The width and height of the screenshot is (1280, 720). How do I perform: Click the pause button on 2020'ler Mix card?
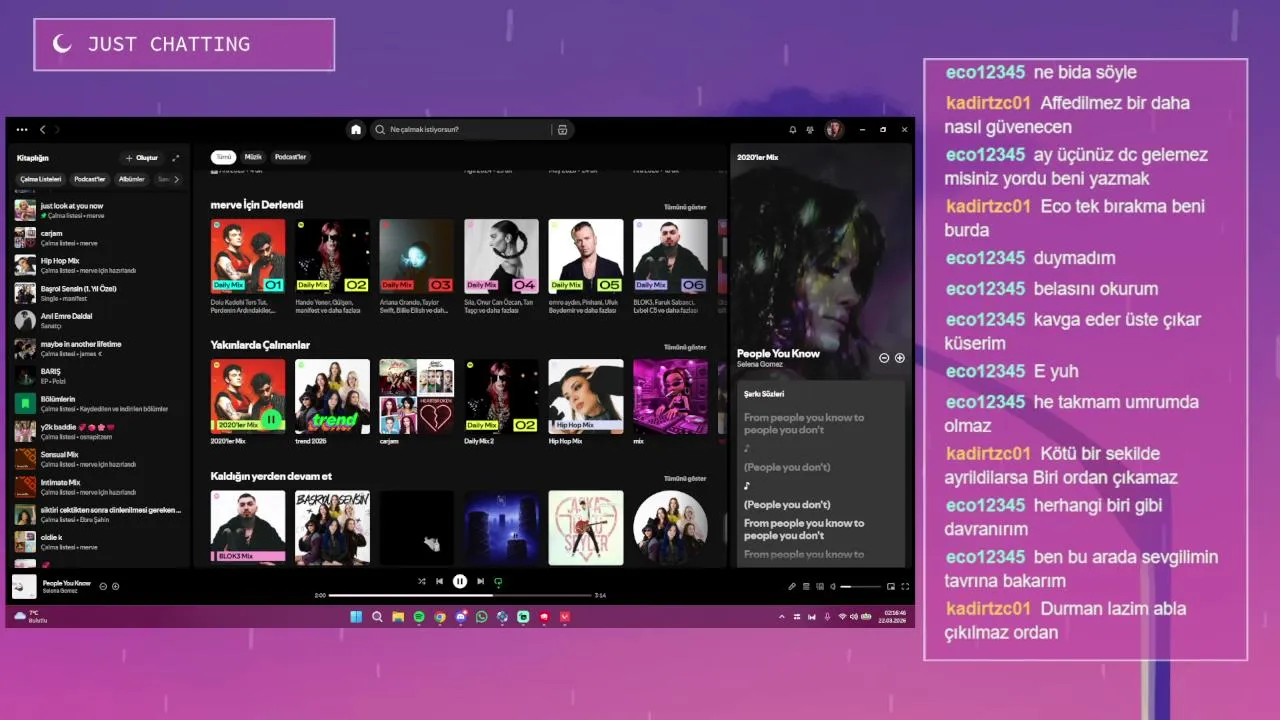(x=271, y=419)
